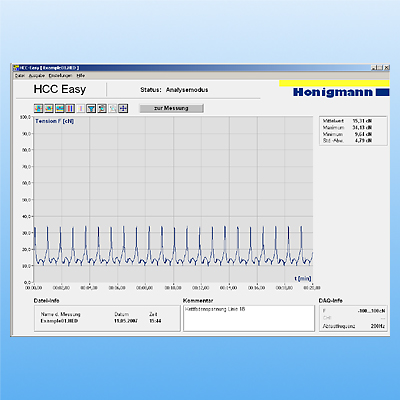The image size is (400, 400).
Task: Click the Mittelwert value 15,31 cN
Action: pyautogui.click(x=362, y=121)
